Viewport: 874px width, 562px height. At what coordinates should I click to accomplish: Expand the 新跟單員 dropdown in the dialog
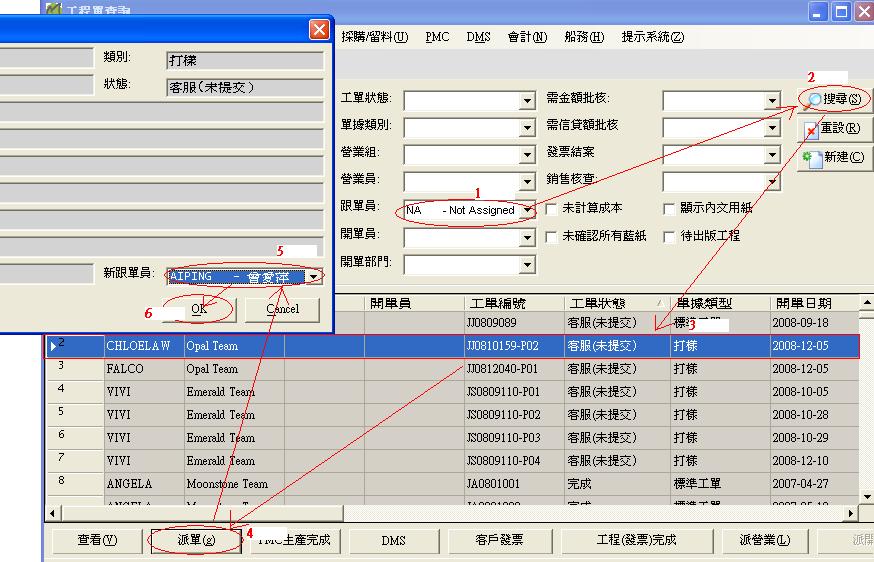pyautogui.click(x=314, y=276)
